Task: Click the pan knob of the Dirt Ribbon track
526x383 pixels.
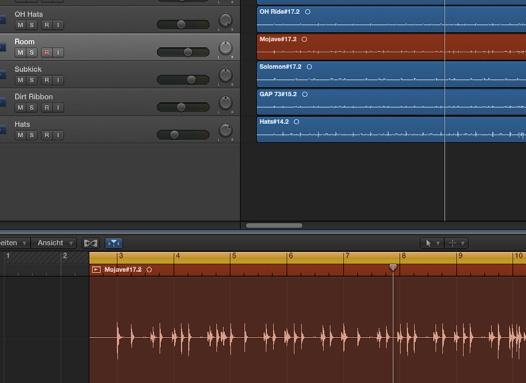Action: click(x=225, y=103)
